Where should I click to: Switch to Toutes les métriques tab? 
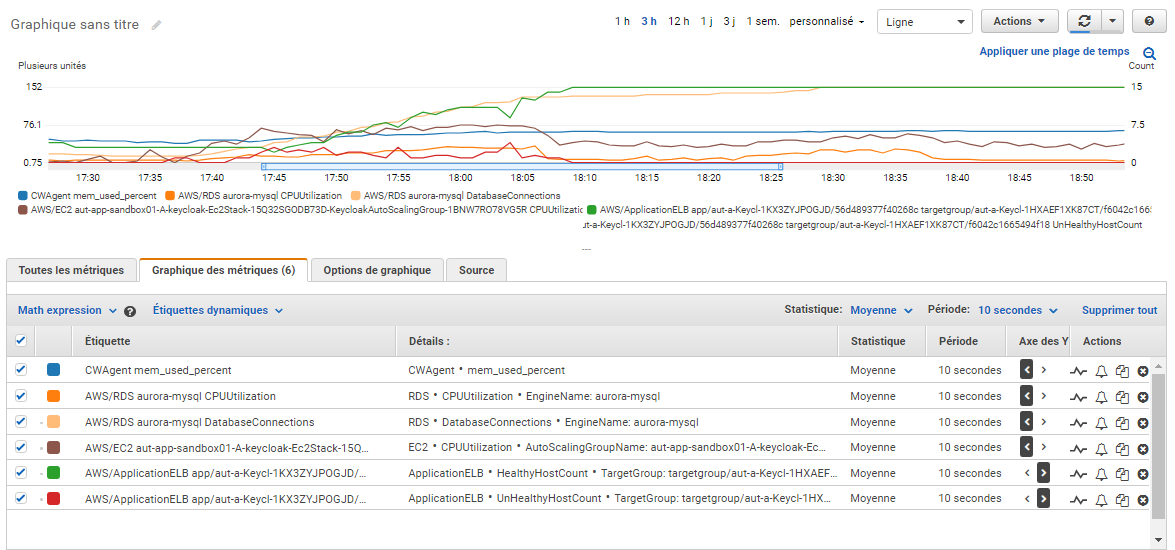pos(71,271)
